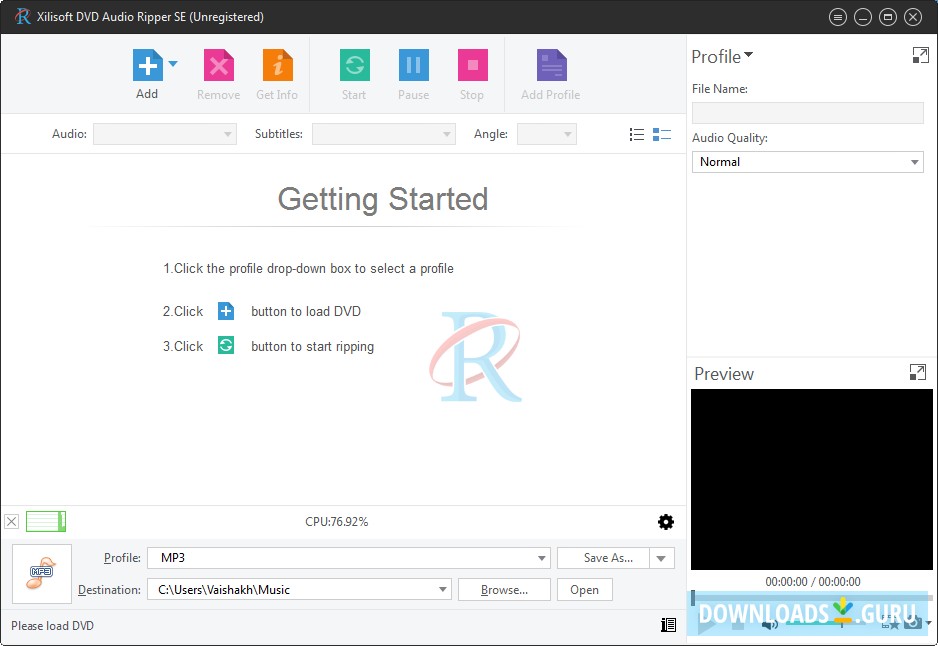The height and width of the screenshot is (646, 938).
Task: Click the Add DVD toolbar icon
Action: [147, 65]
